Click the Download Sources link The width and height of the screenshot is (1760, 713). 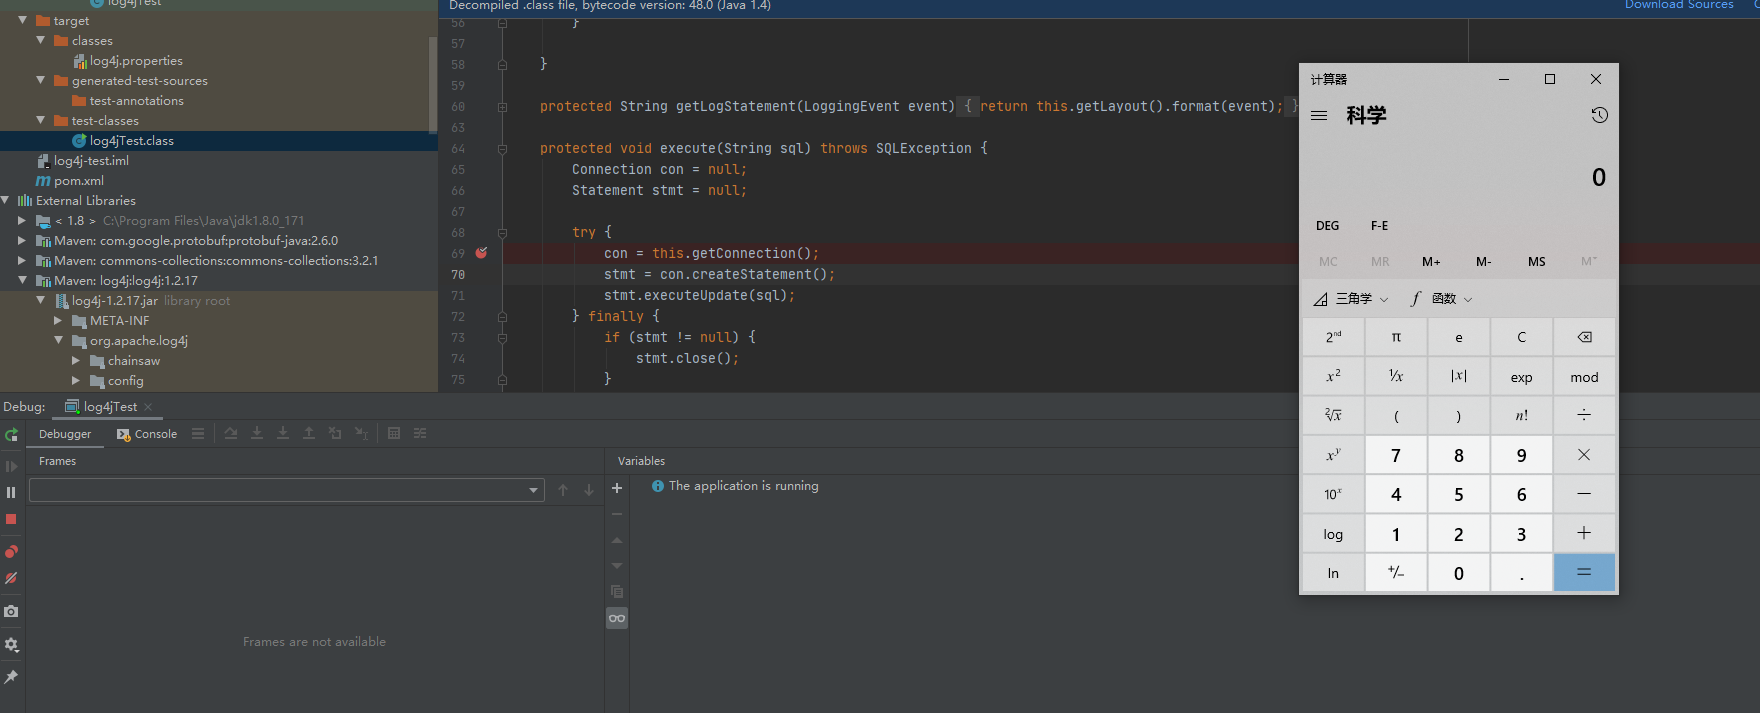1679,5
